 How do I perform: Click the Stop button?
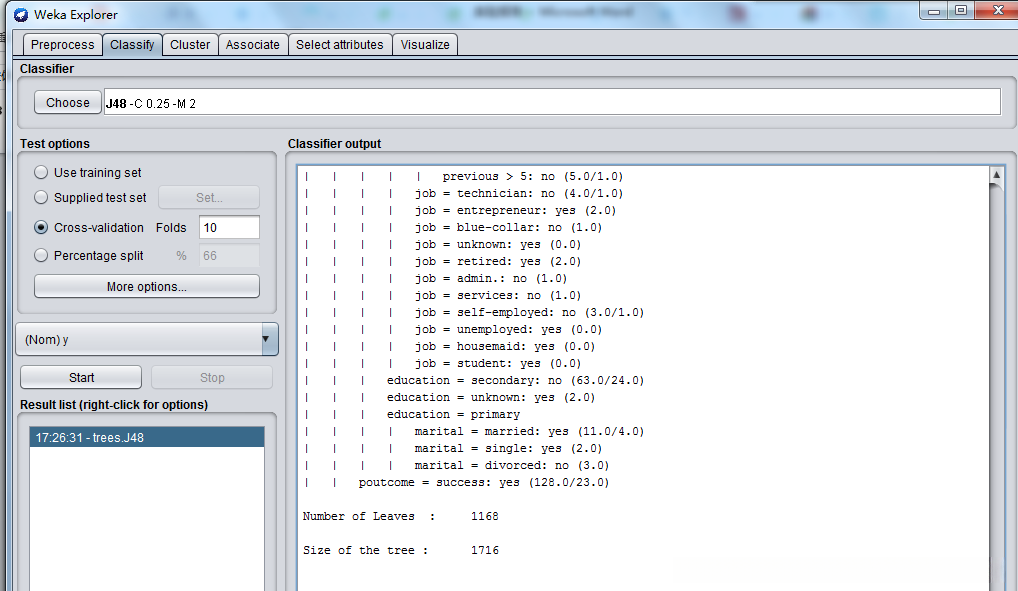point(212,377)
